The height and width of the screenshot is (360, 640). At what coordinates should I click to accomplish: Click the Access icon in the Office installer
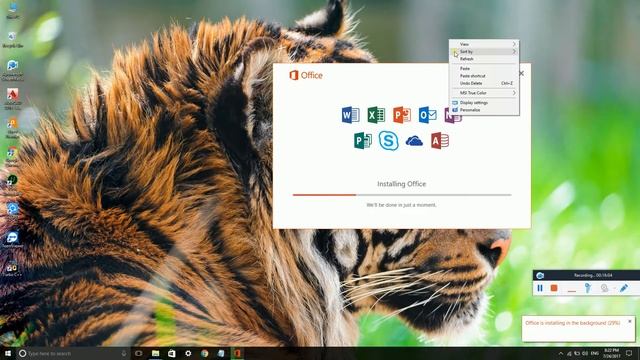click(440, 141)
